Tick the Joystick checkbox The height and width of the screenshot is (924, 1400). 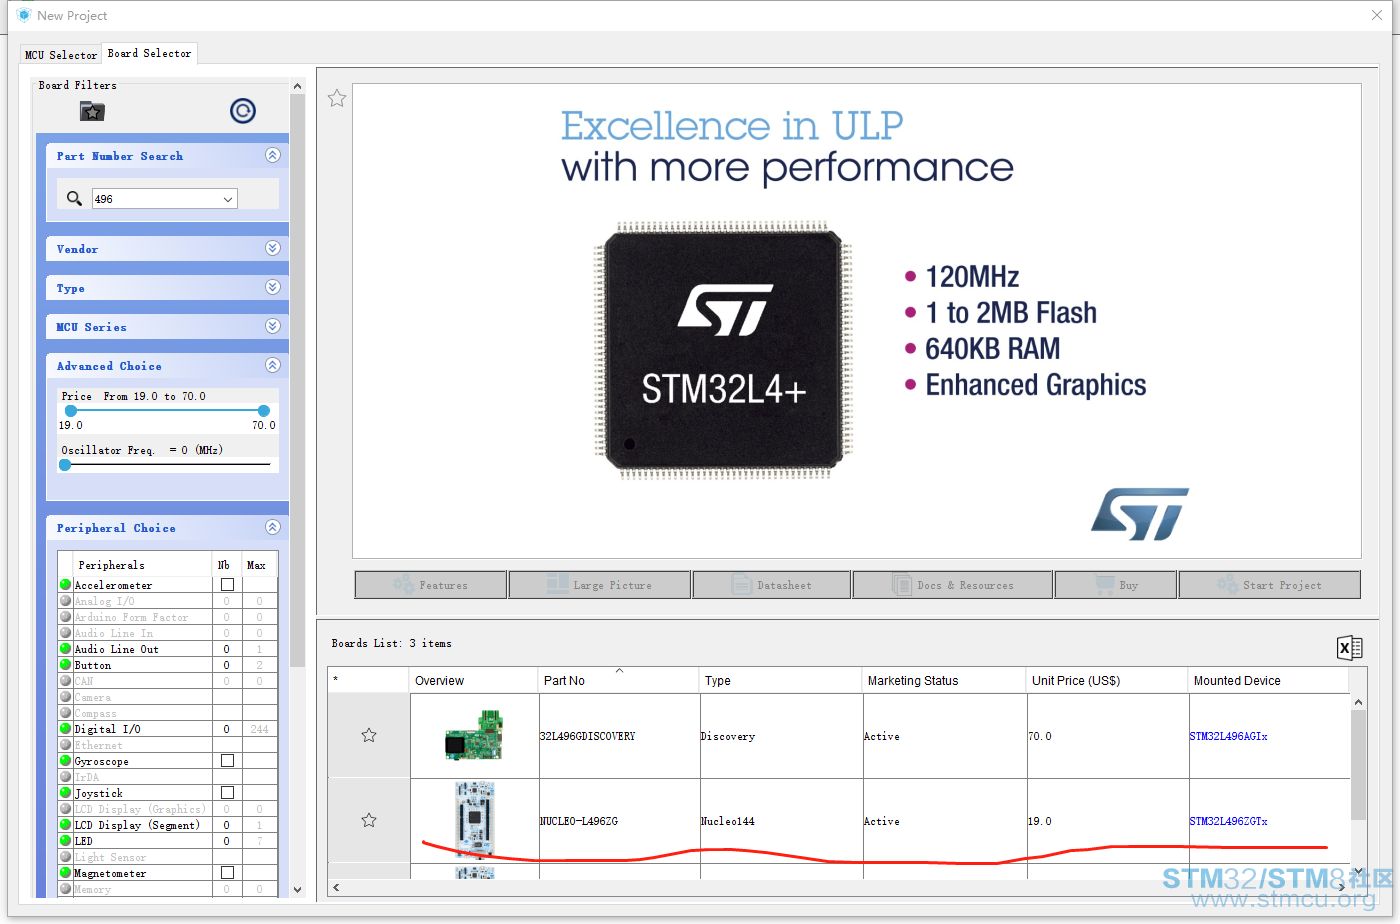coord(227,793)
